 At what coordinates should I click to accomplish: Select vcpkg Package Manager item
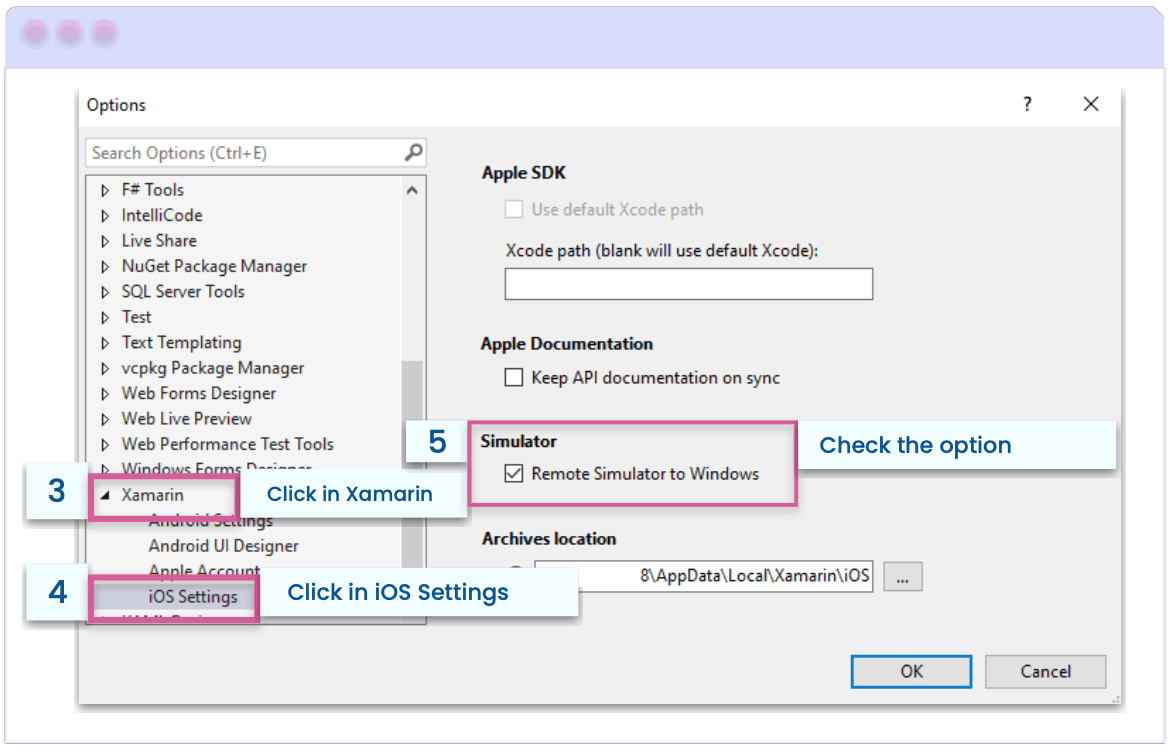[213, 368]
